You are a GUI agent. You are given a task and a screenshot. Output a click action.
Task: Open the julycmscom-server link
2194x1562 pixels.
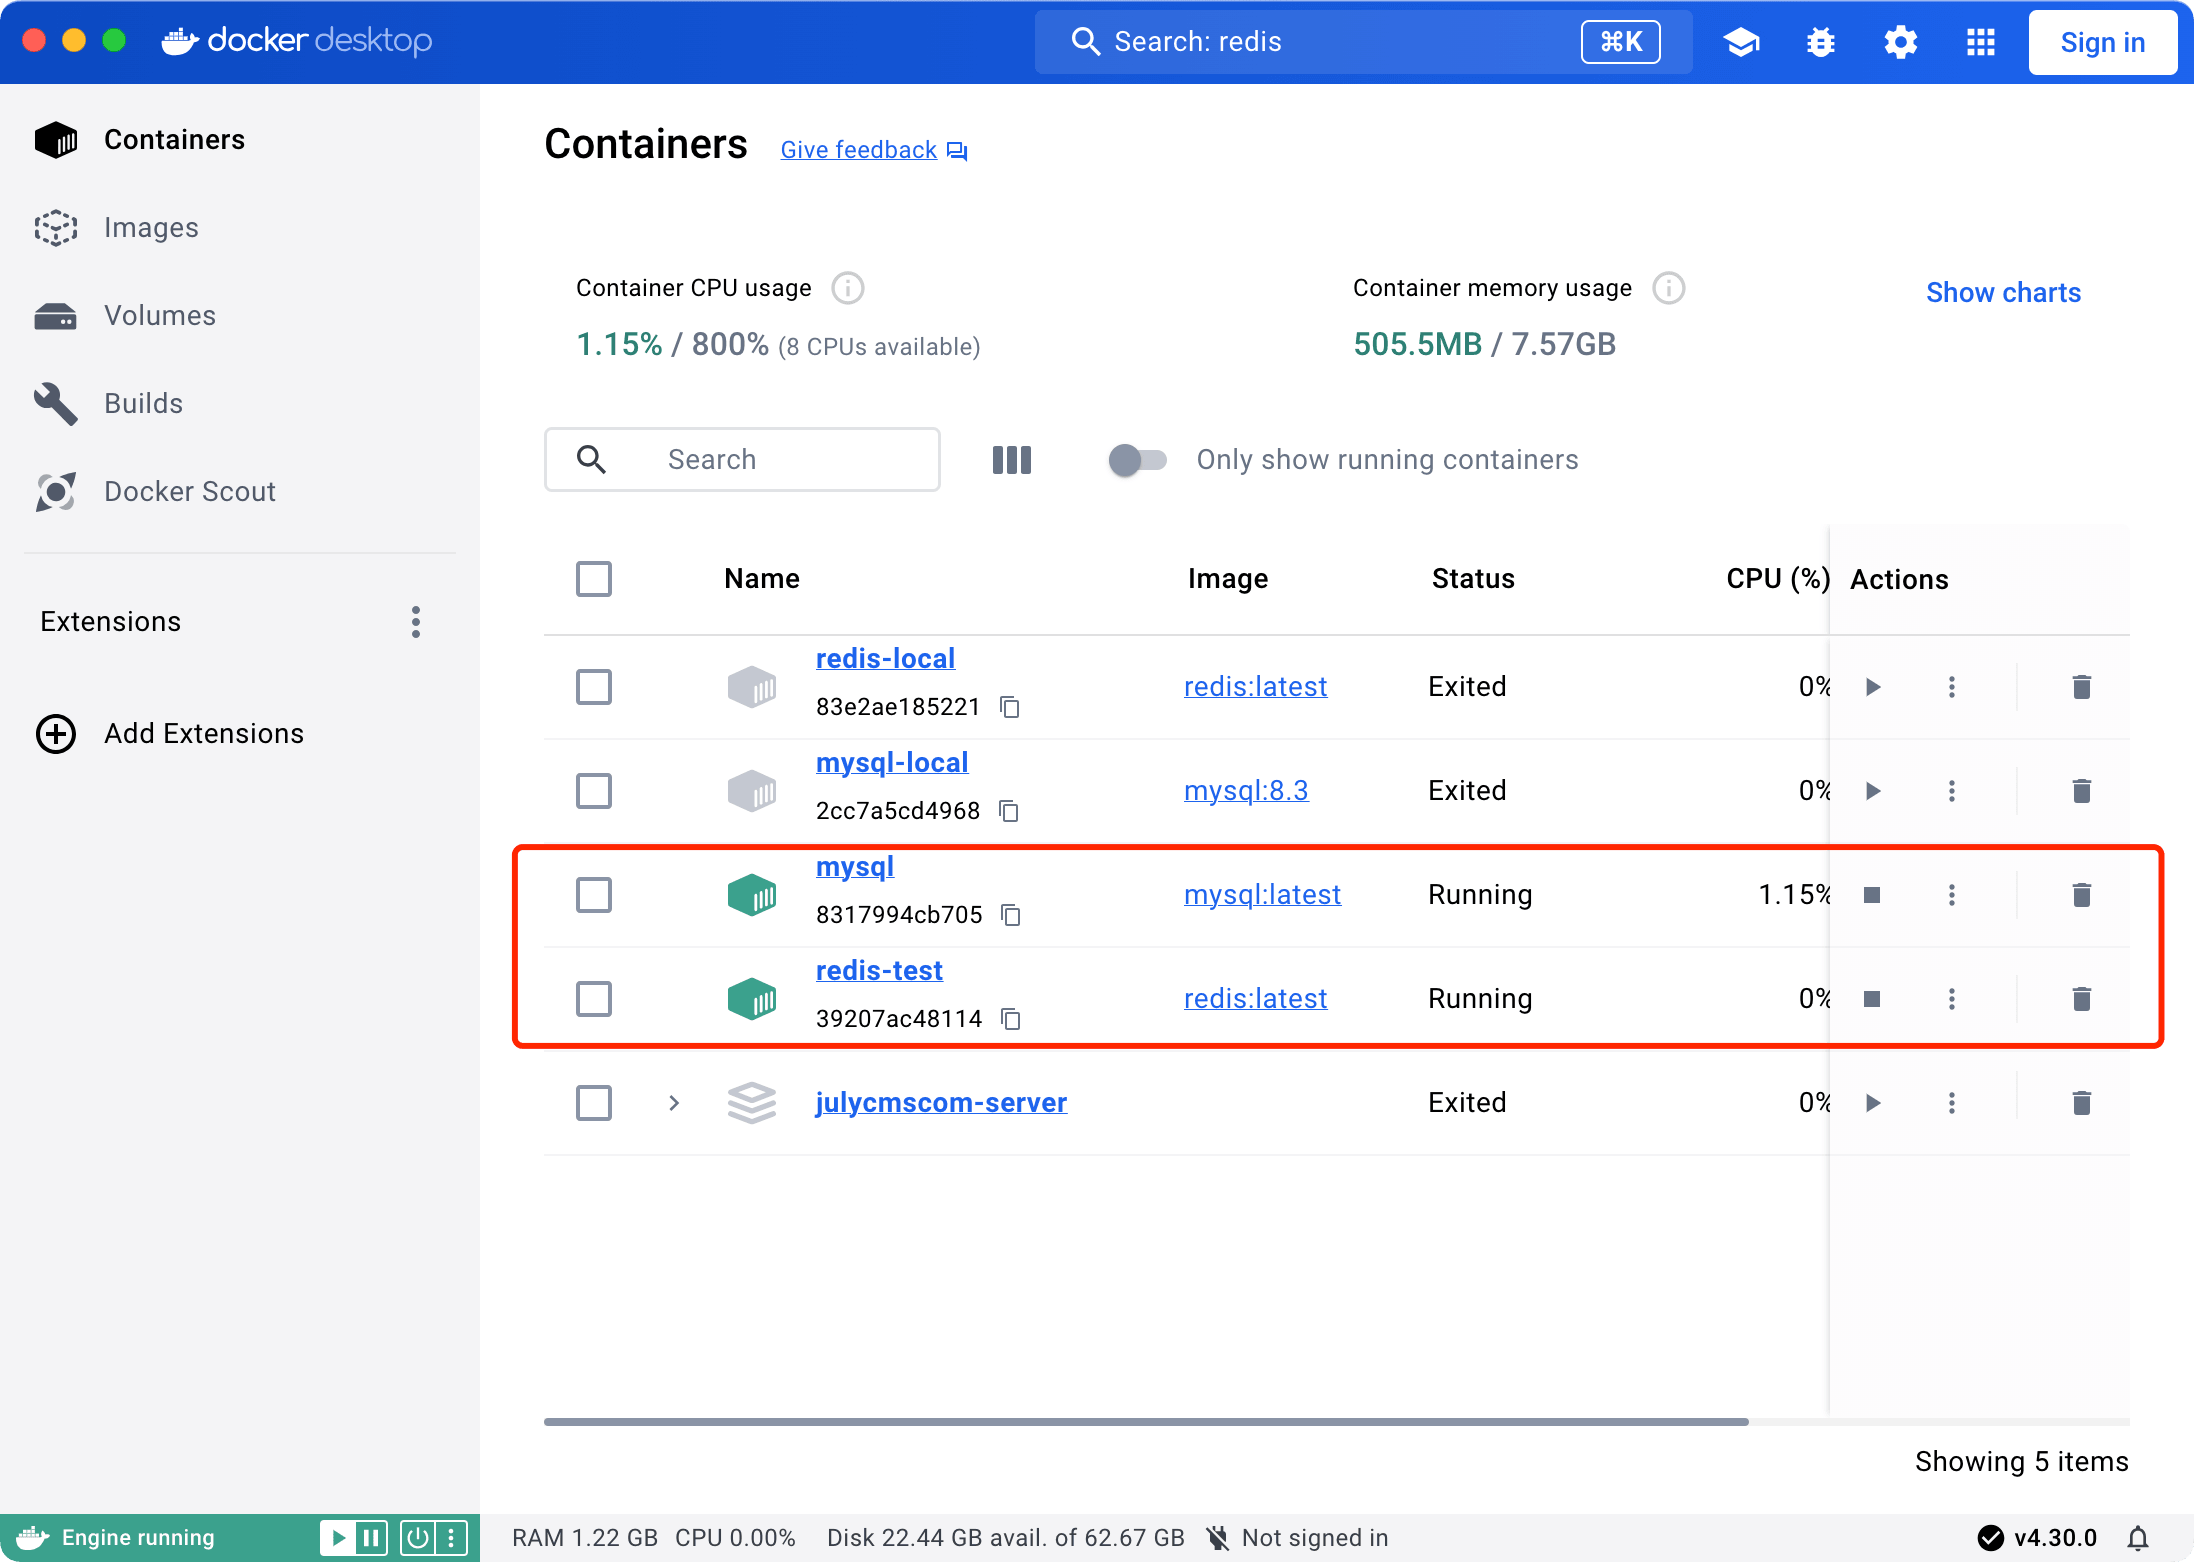[941, 1103]
